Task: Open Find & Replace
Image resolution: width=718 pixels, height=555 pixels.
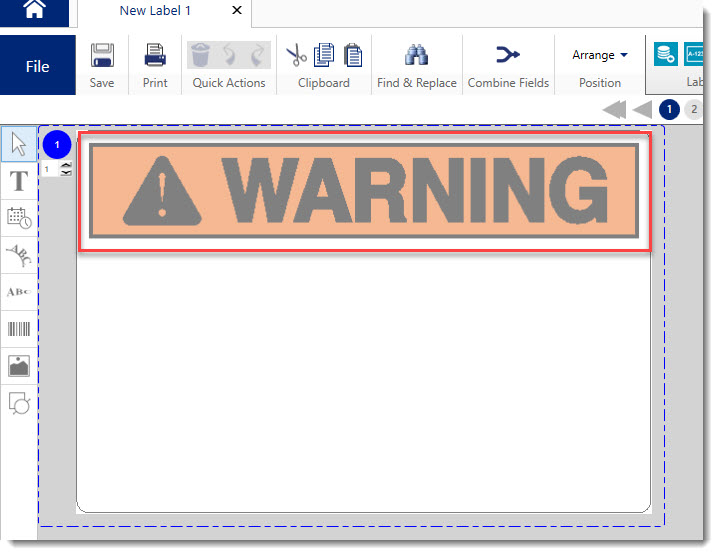Action: pos(416,63)
